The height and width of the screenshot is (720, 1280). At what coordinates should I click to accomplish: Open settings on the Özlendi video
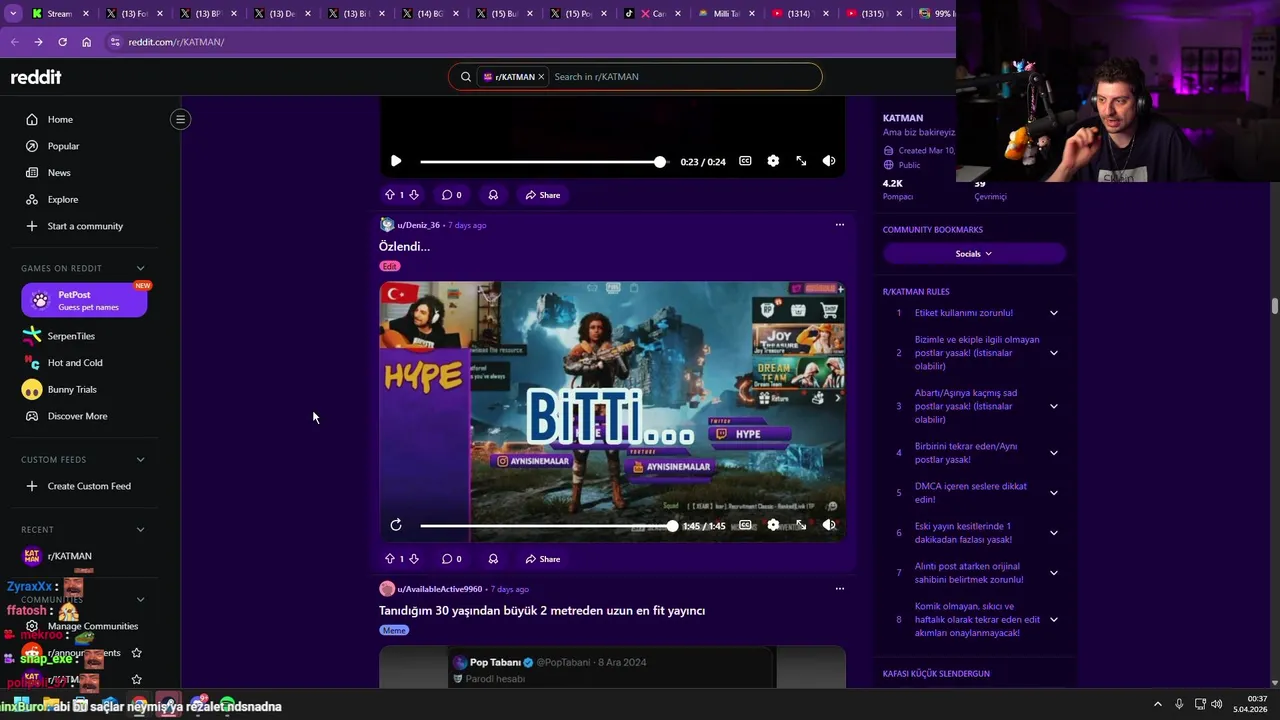coord(773,525)
